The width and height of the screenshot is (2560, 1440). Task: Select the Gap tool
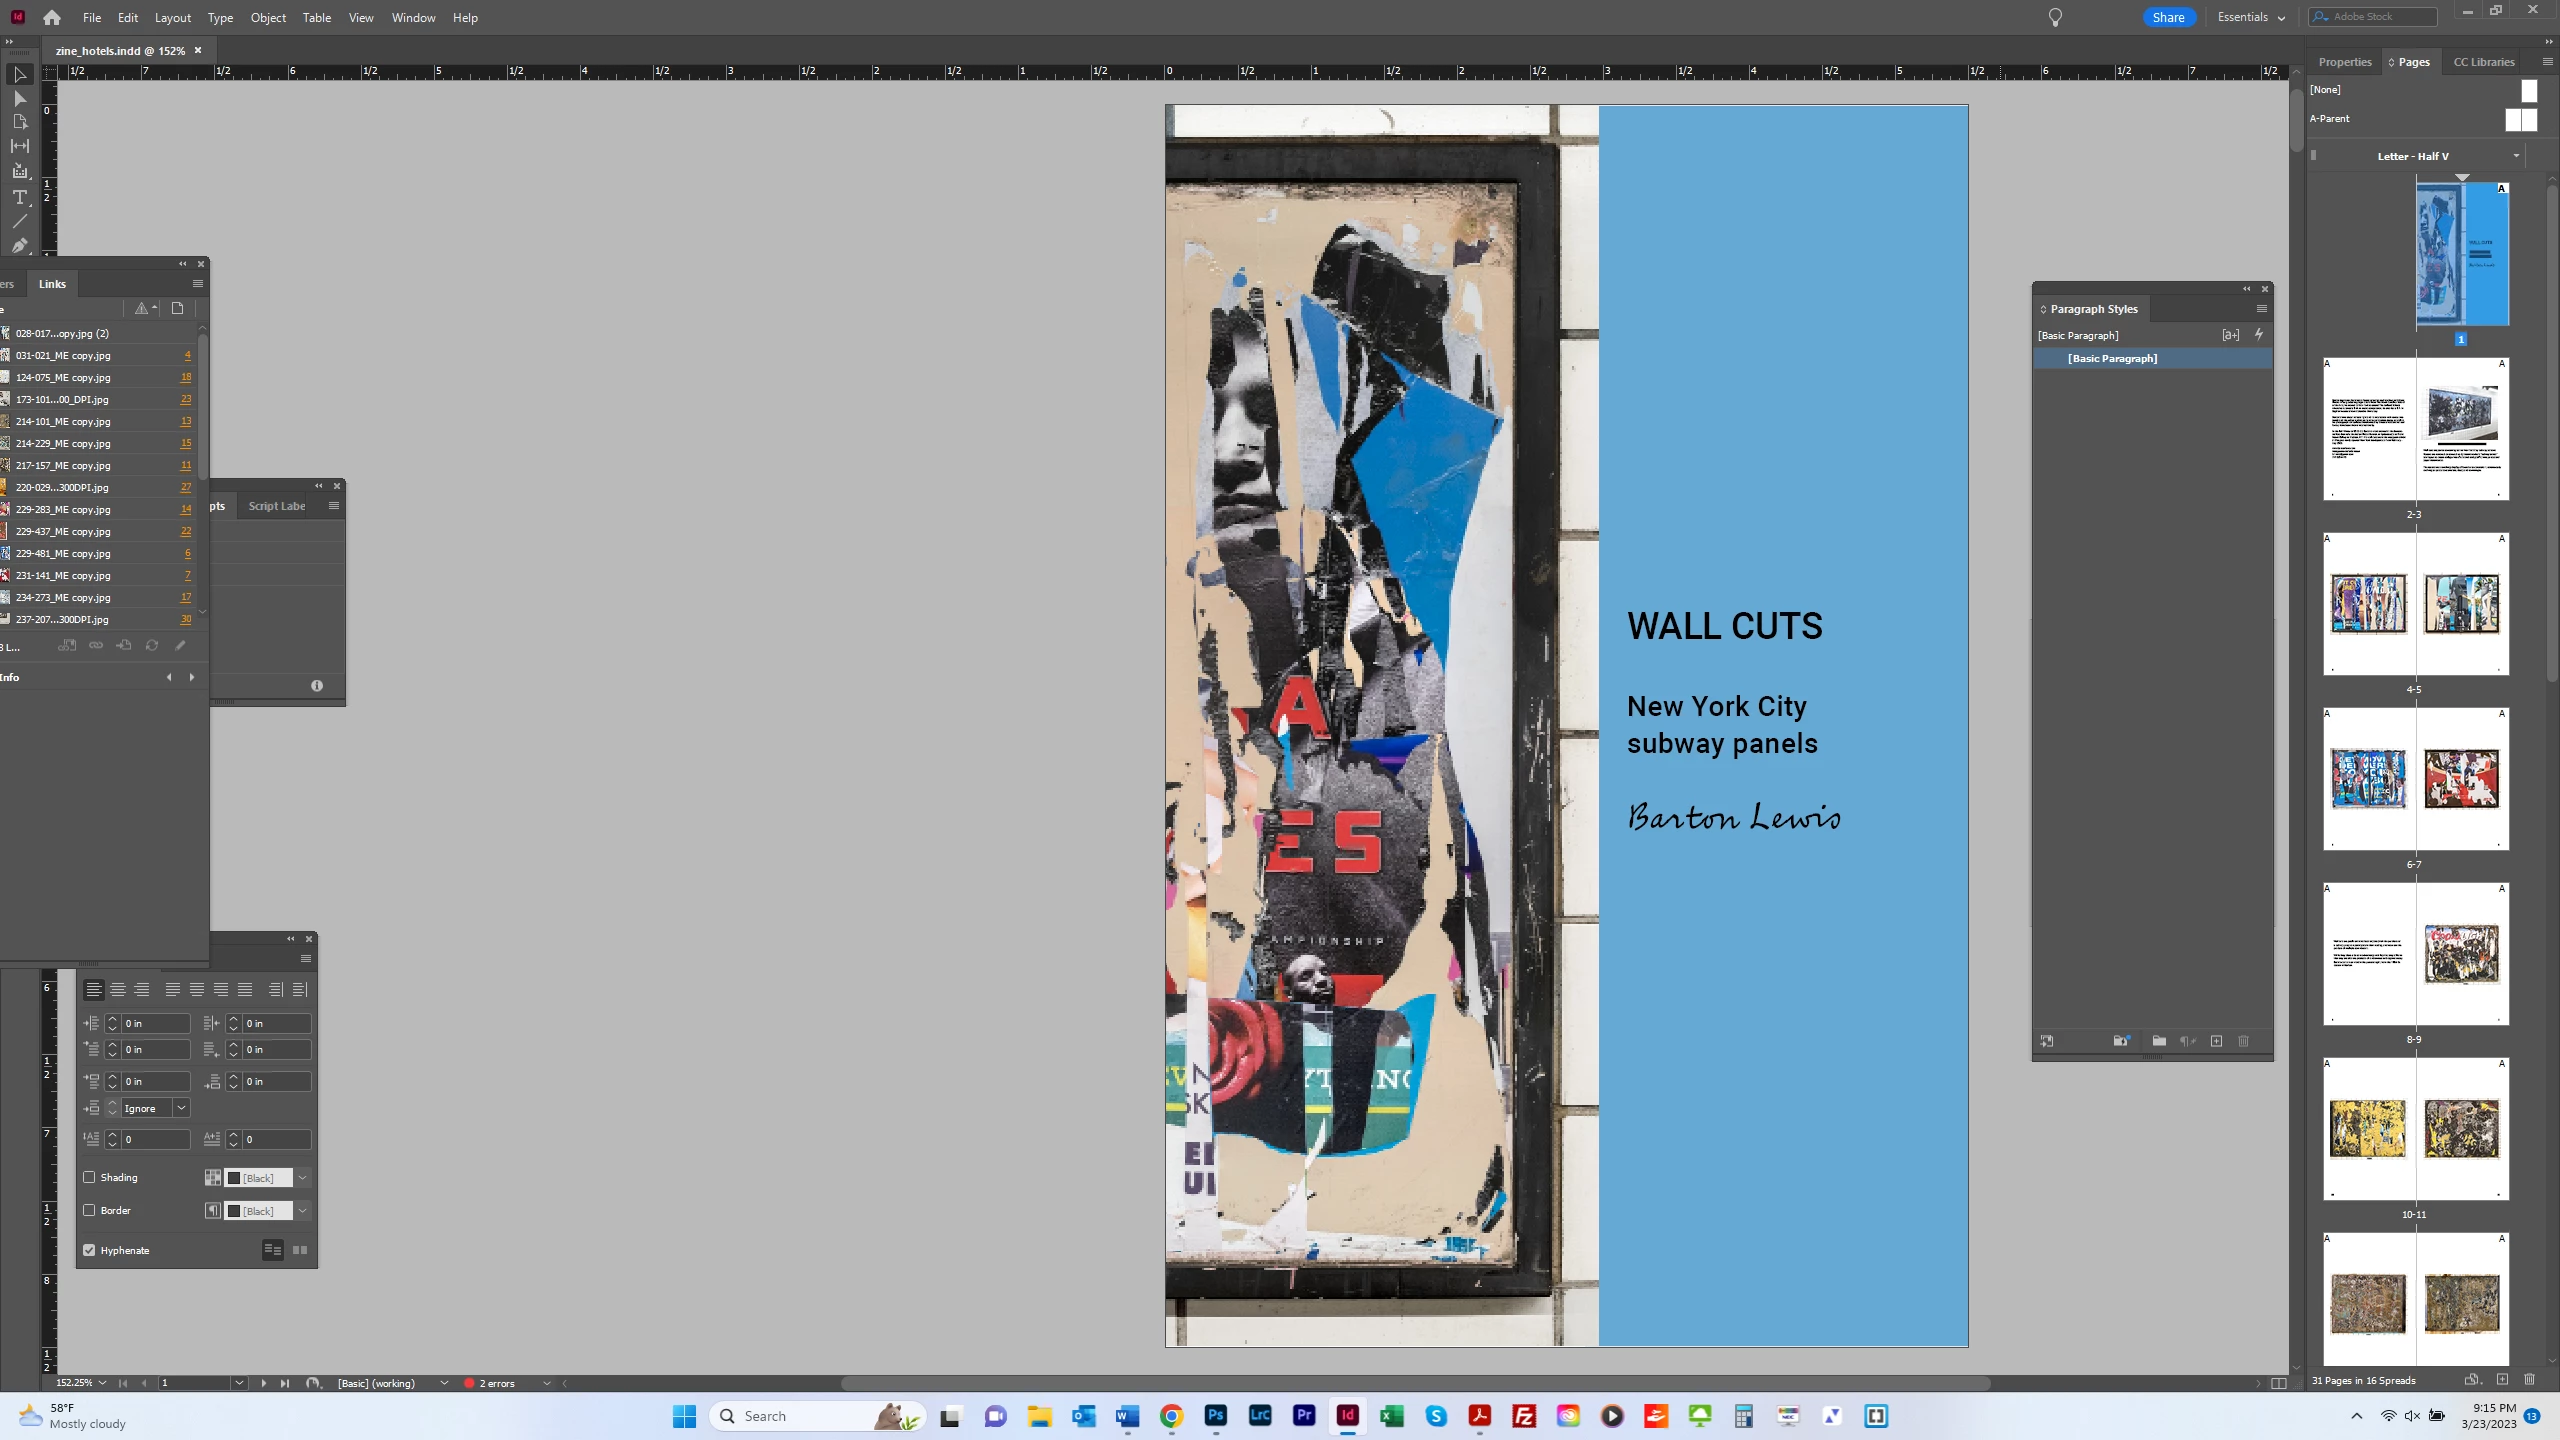tap(19, 146)
